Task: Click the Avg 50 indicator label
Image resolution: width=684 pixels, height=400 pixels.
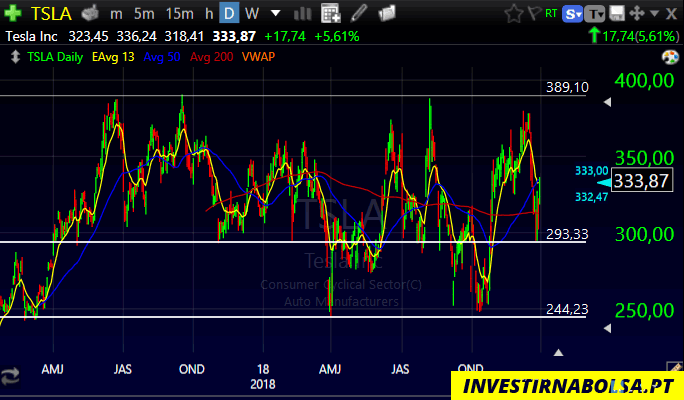Action: [x=162, y=57]
